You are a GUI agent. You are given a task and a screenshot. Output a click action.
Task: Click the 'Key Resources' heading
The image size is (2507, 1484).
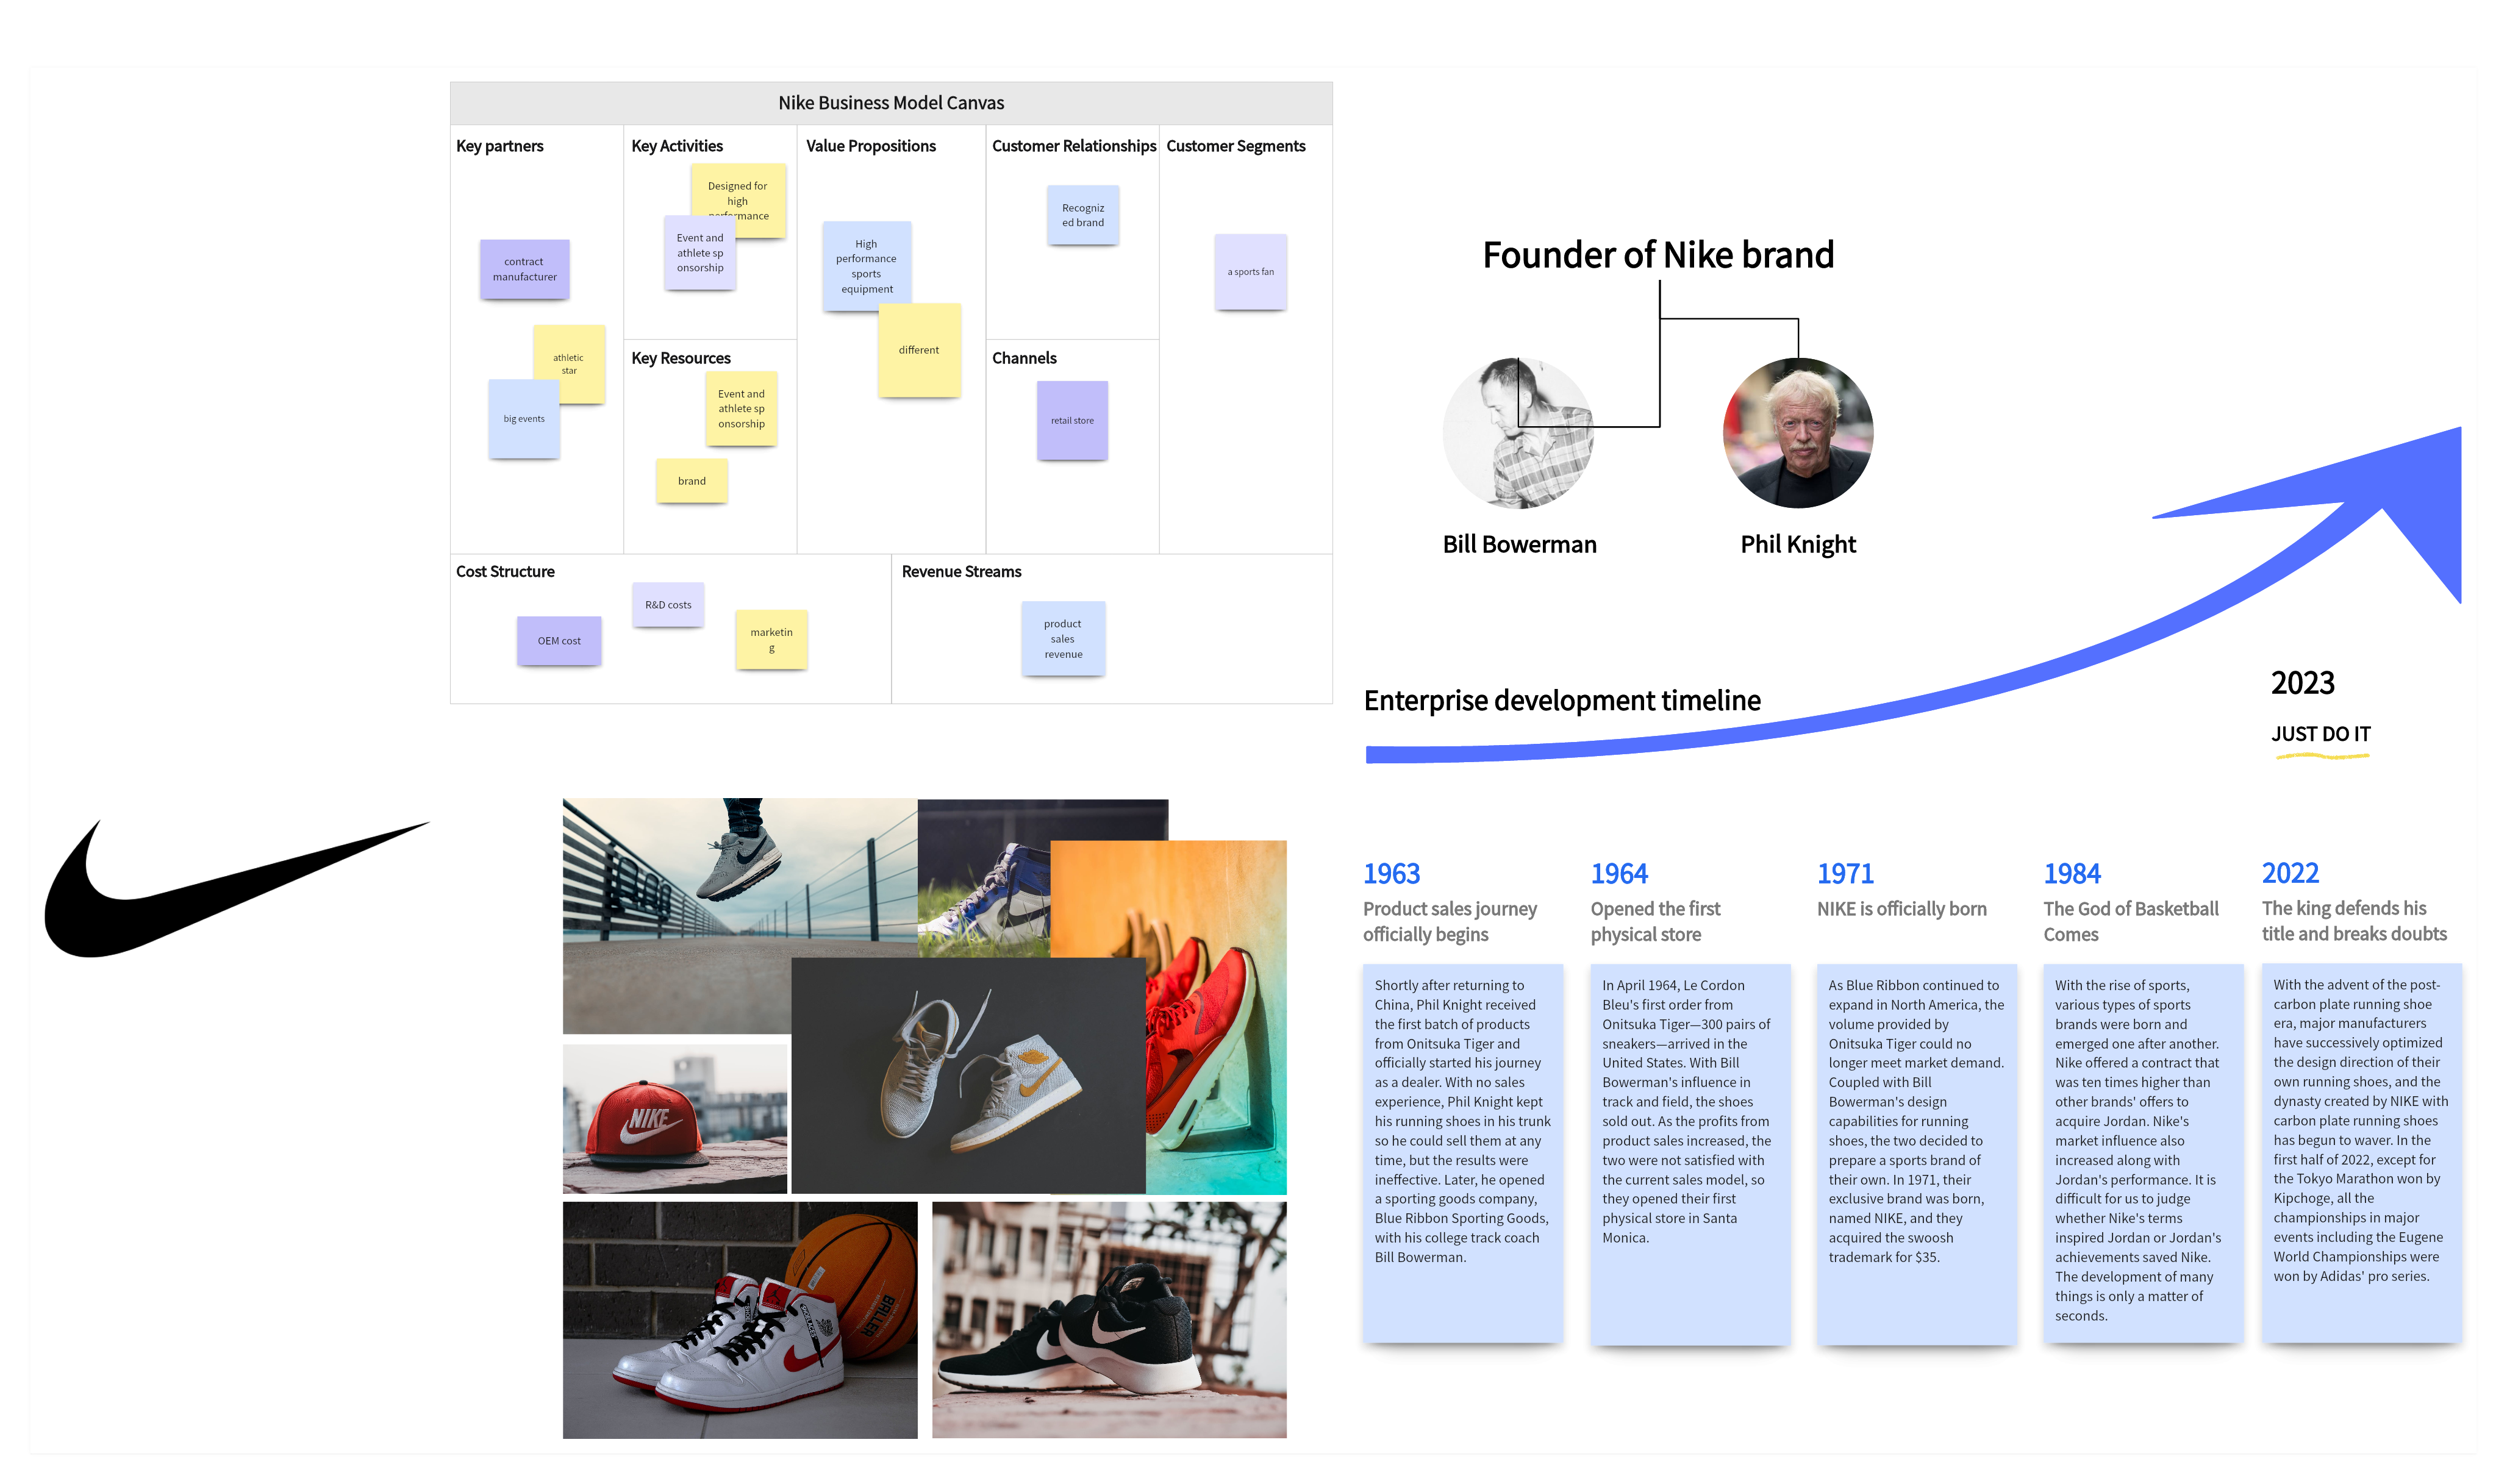tap(681, 358)
